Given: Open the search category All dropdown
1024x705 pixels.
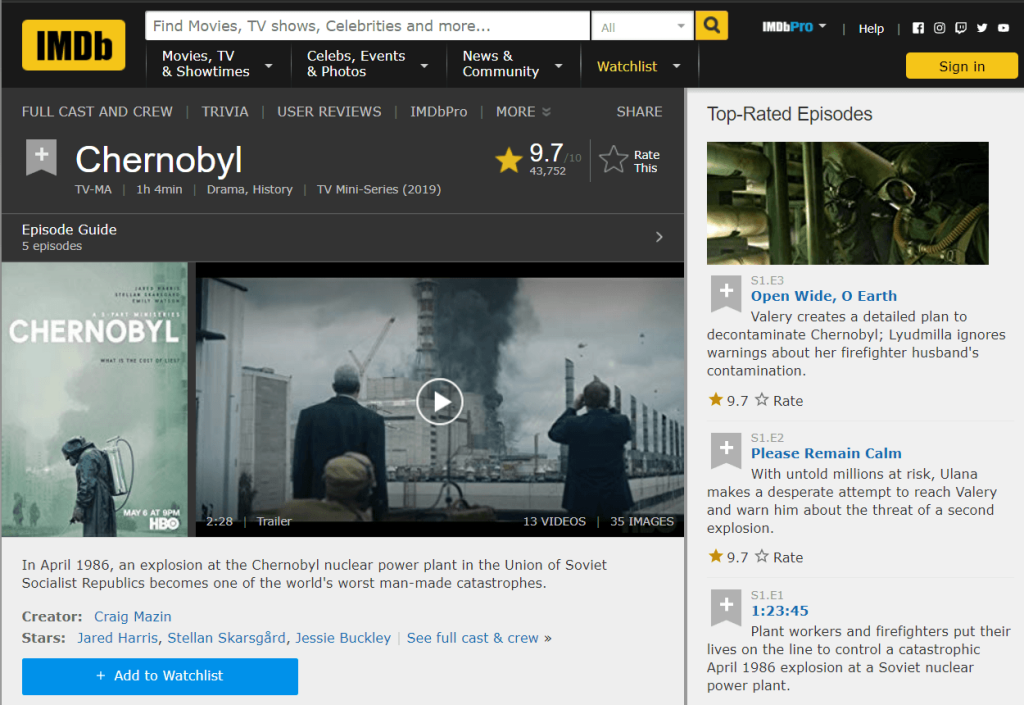Looking at the screenshot, I should tap(642, 27).
